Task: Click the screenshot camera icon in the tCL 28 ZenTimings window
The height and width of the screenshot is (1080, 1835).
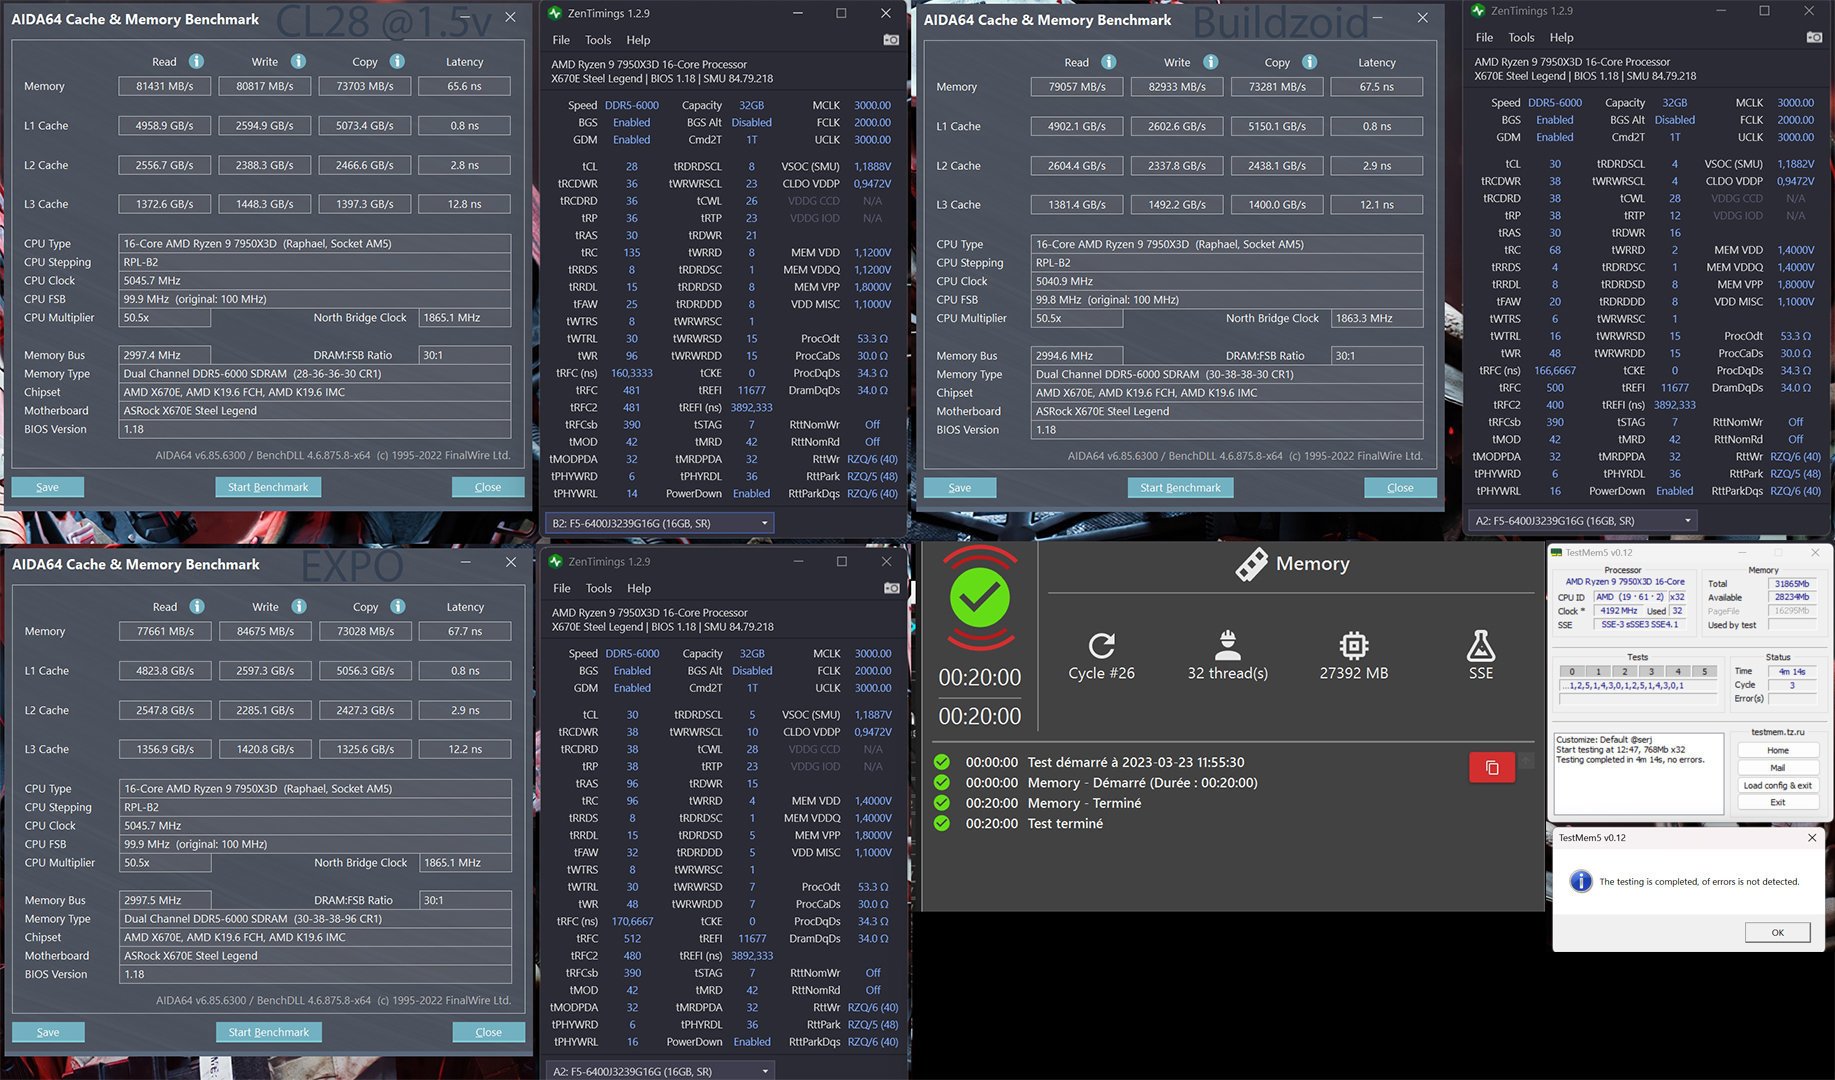Action: coord(891,40)
